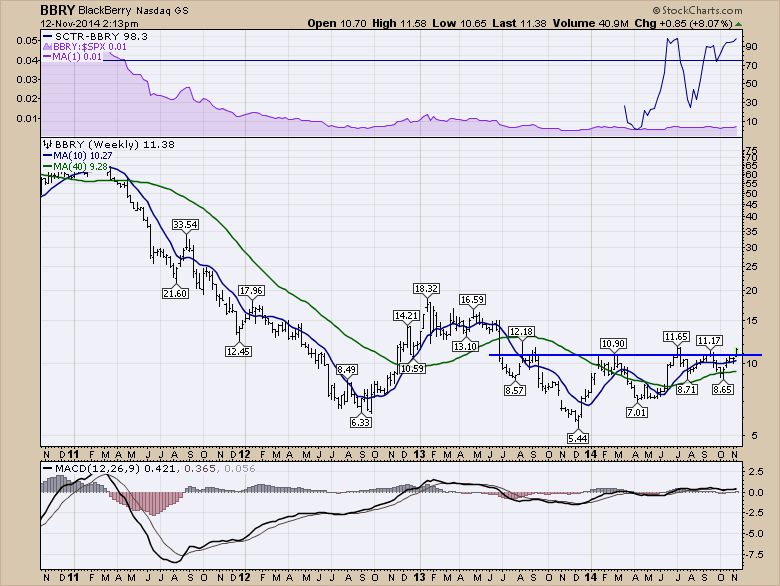Click the chart date 12-Nov-2014 2:13pm
The image size is (780, 586).
[90, 23]
